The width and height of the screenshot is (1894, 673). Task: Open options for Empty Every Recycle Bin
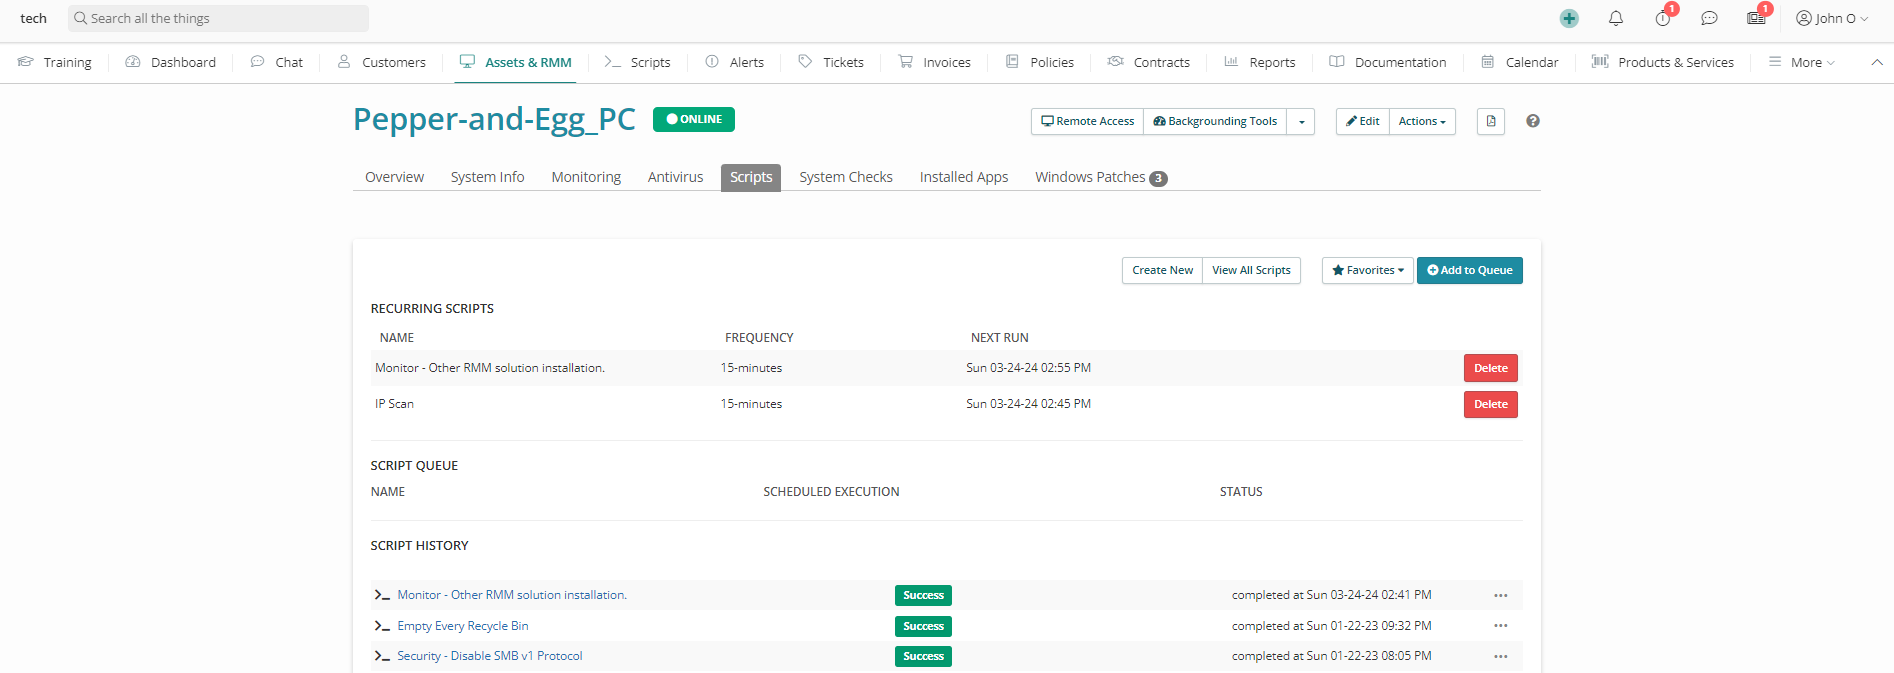(1500, 626)
